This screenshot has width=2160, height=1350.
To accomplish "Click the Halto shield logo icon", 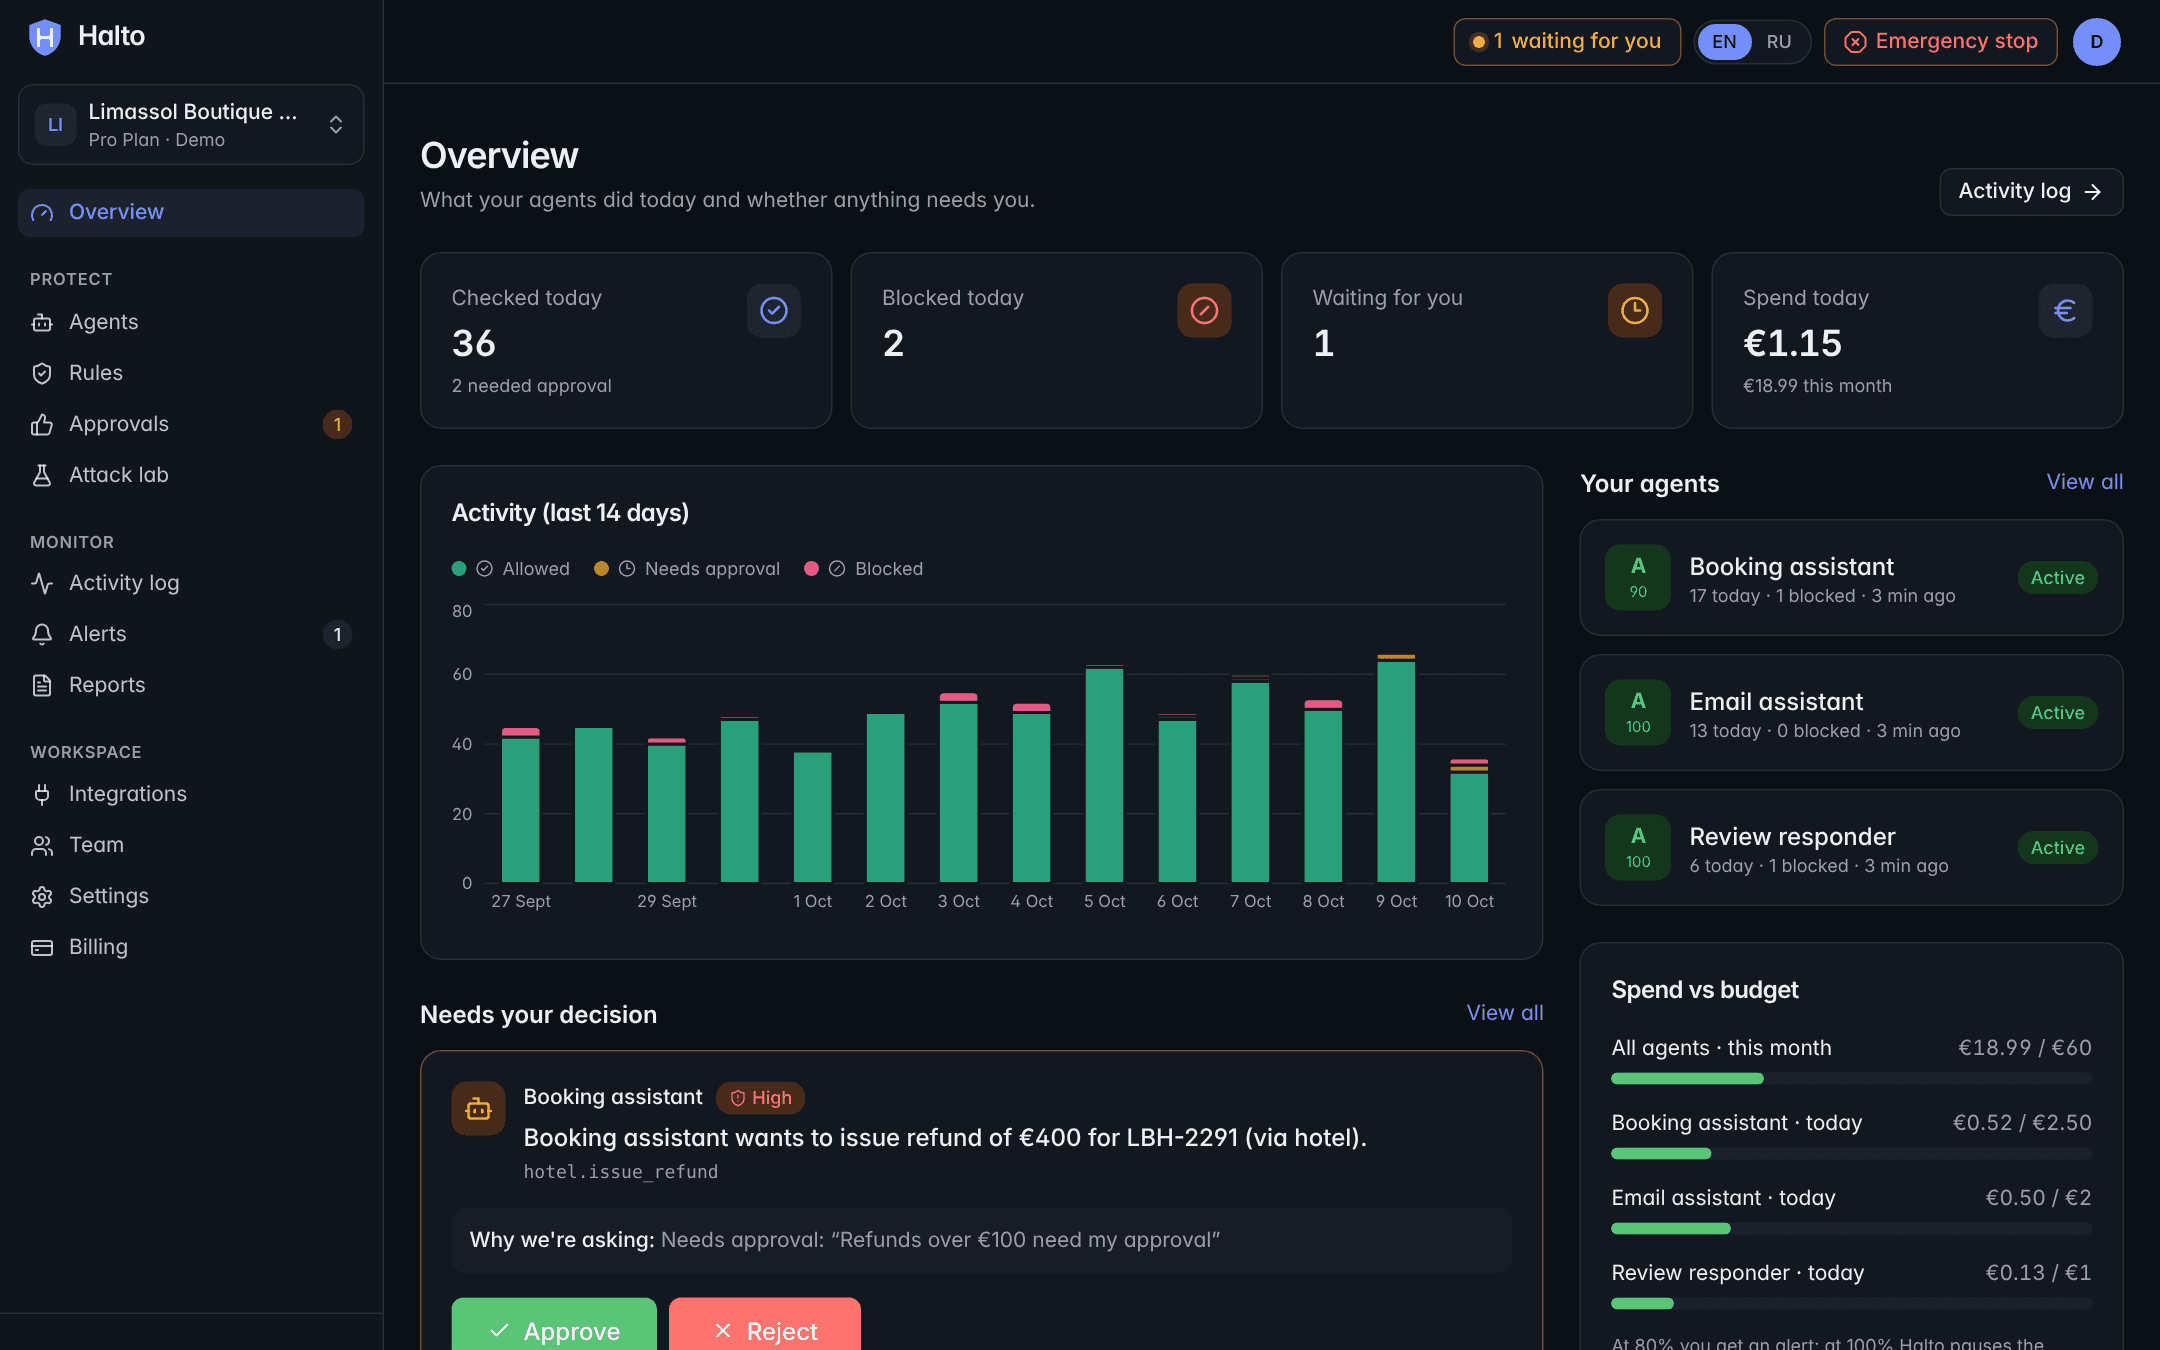I will (45, 37).
